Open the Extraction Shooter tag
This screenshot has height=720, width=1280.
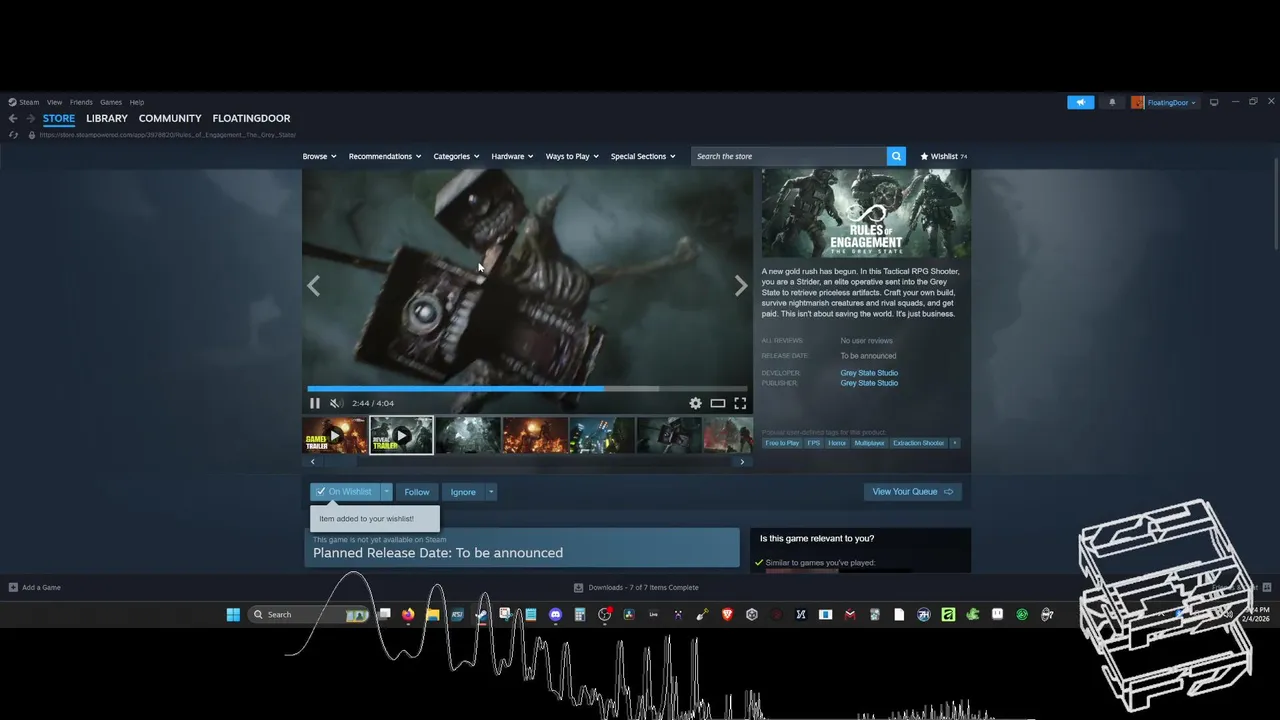point(918,443)
